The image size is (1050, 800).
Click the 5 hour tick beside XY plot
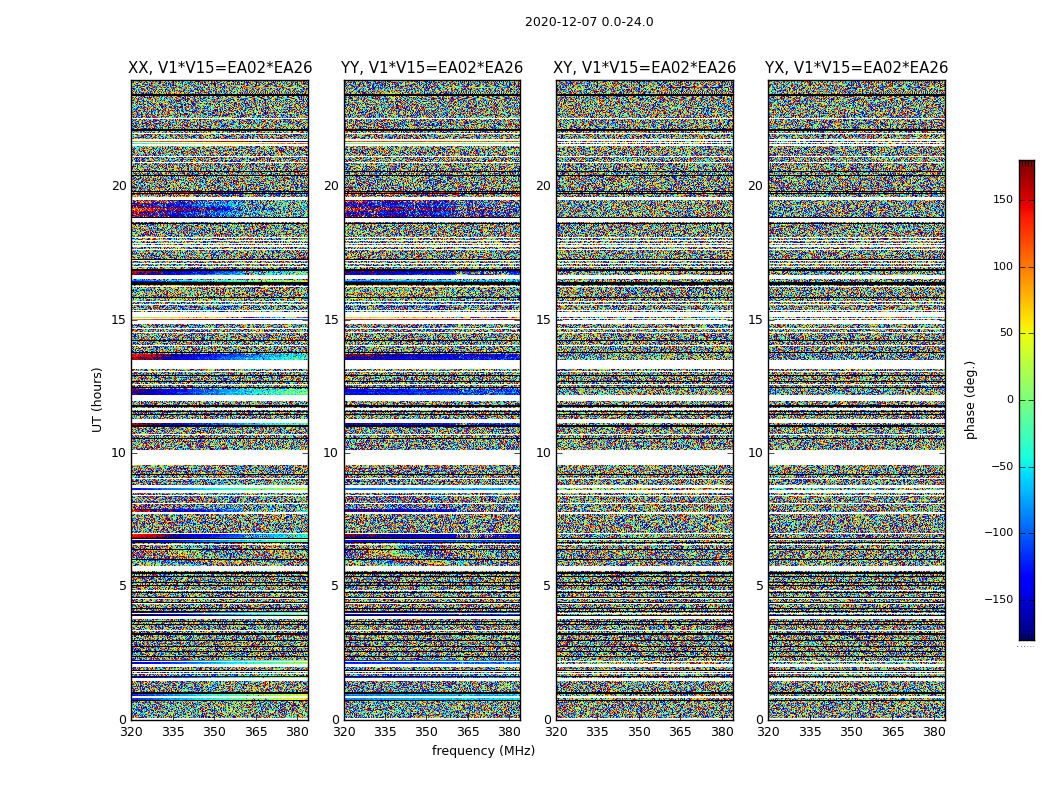tap(546, 586)
